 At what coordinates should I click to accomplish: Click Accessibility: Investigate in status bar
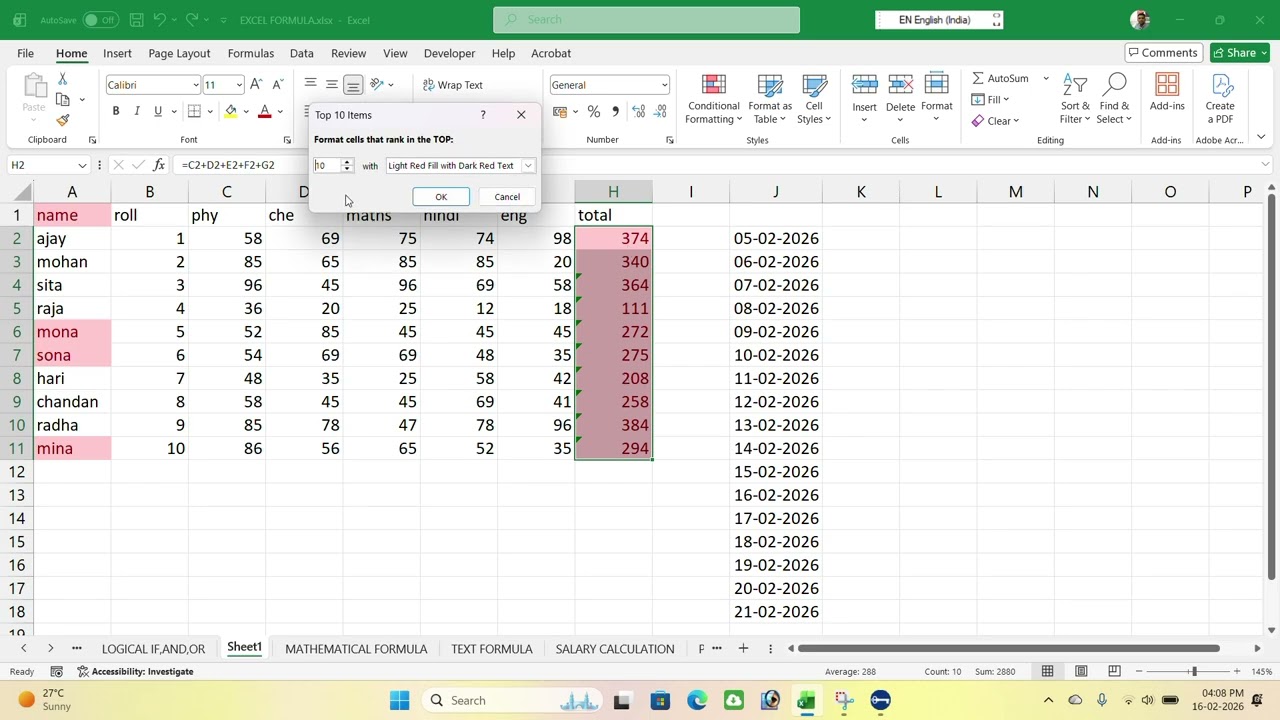(135, 672)
